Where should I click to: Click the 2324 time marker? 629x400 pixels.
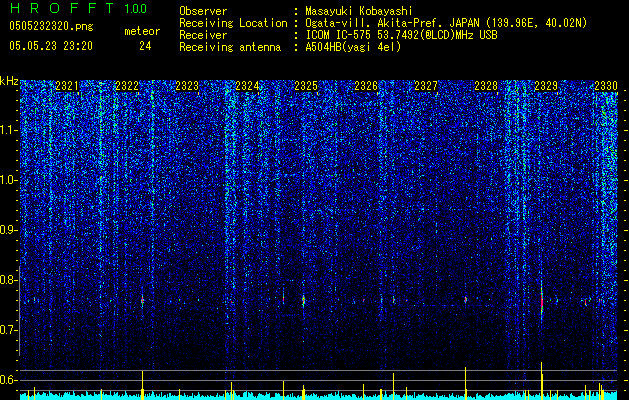click(247, 86)
